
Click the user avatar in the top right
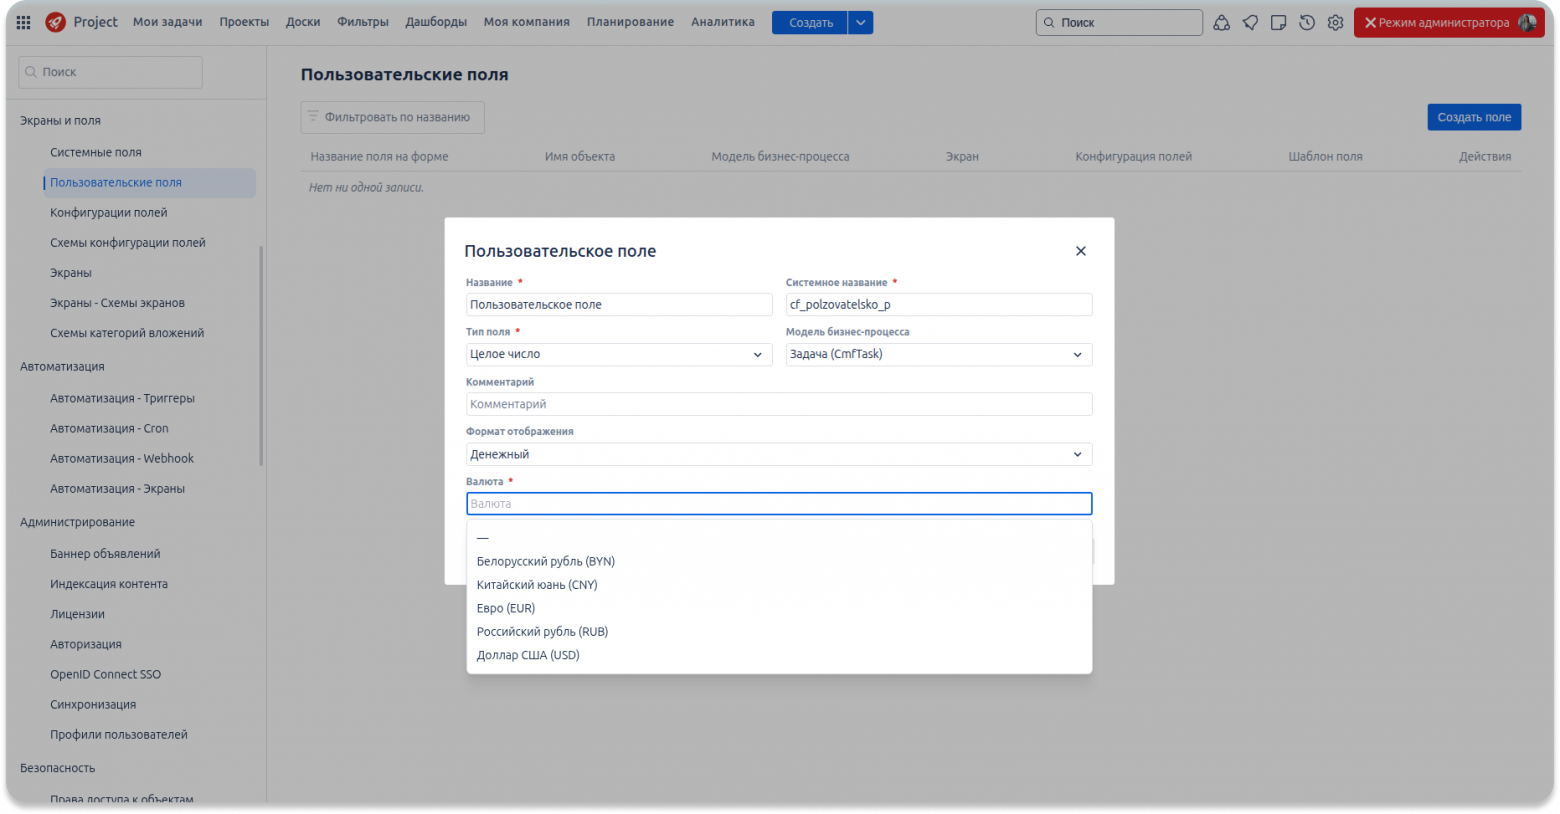(x=1527, y=22)
